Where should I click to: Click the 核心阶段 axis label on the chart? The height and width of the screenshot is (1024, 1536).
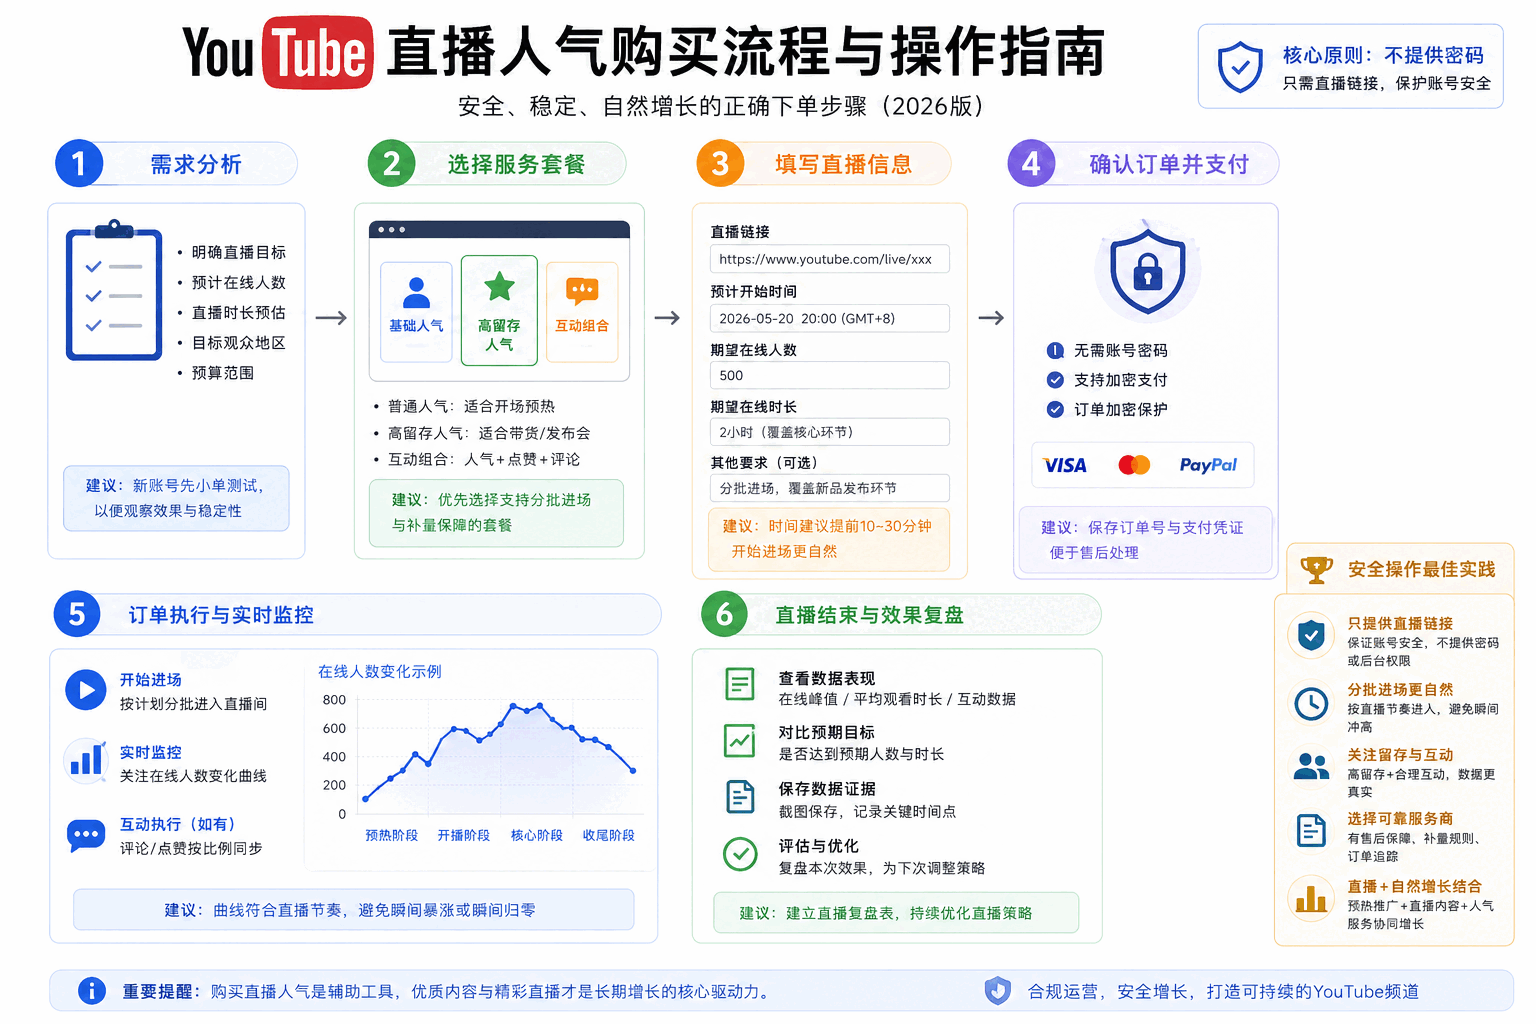click(x=536, y=835)
